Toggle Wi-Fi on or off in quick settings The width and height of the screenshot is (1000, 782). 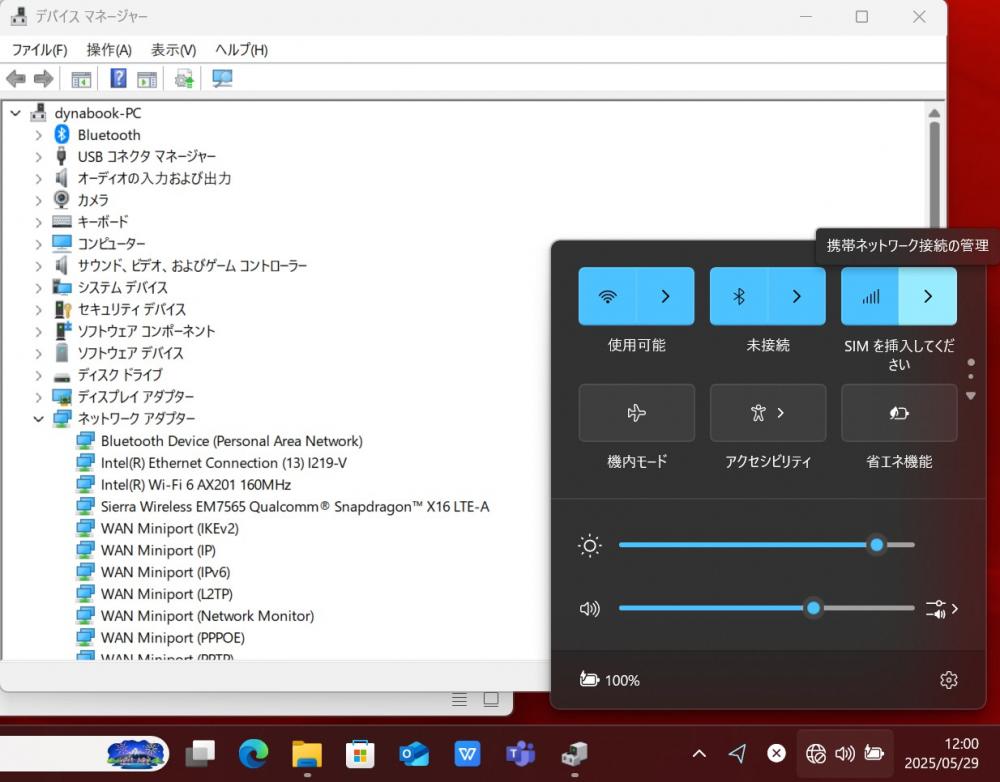[x=607, y=296]
